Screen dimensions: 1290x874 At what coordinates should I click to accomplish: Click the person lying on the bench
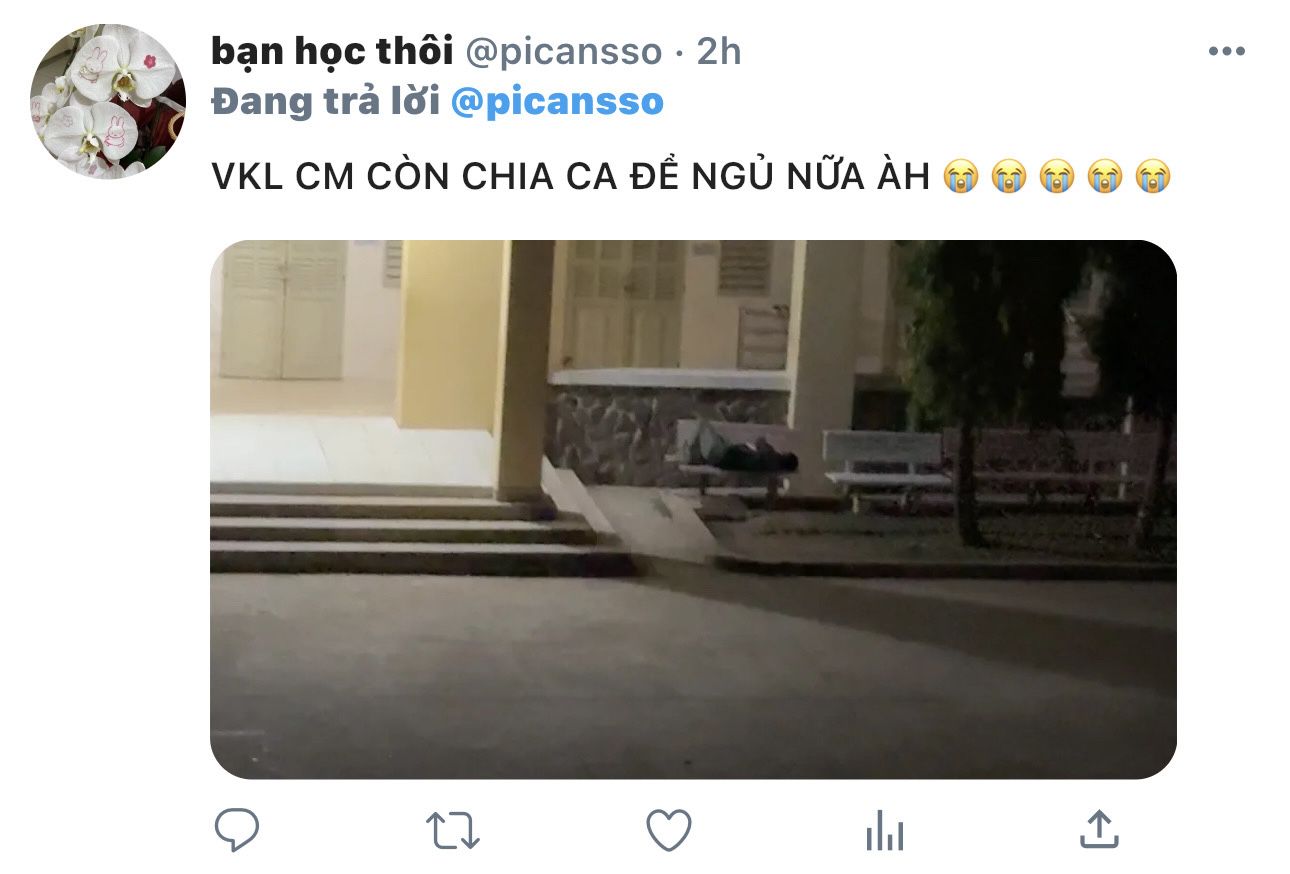(x=745, y=455)
